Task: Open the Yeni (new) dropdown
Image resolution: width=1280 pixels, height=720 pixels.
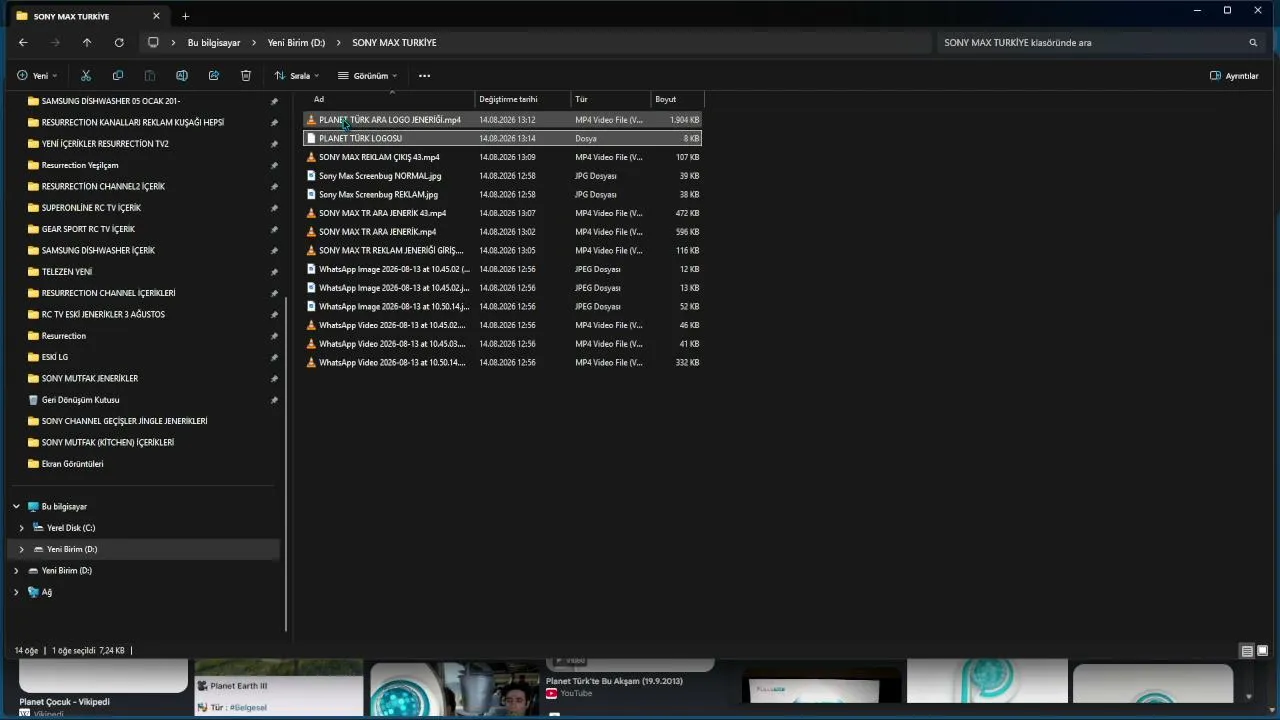Action: pyautogui.click(x=37, y=76)
